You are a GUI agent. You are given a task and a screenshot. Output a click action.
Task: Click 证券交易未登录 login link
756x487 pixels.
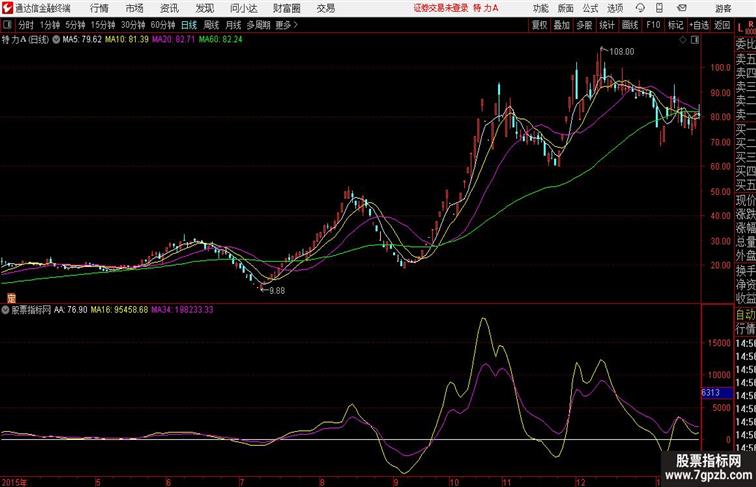click(441, 8)
